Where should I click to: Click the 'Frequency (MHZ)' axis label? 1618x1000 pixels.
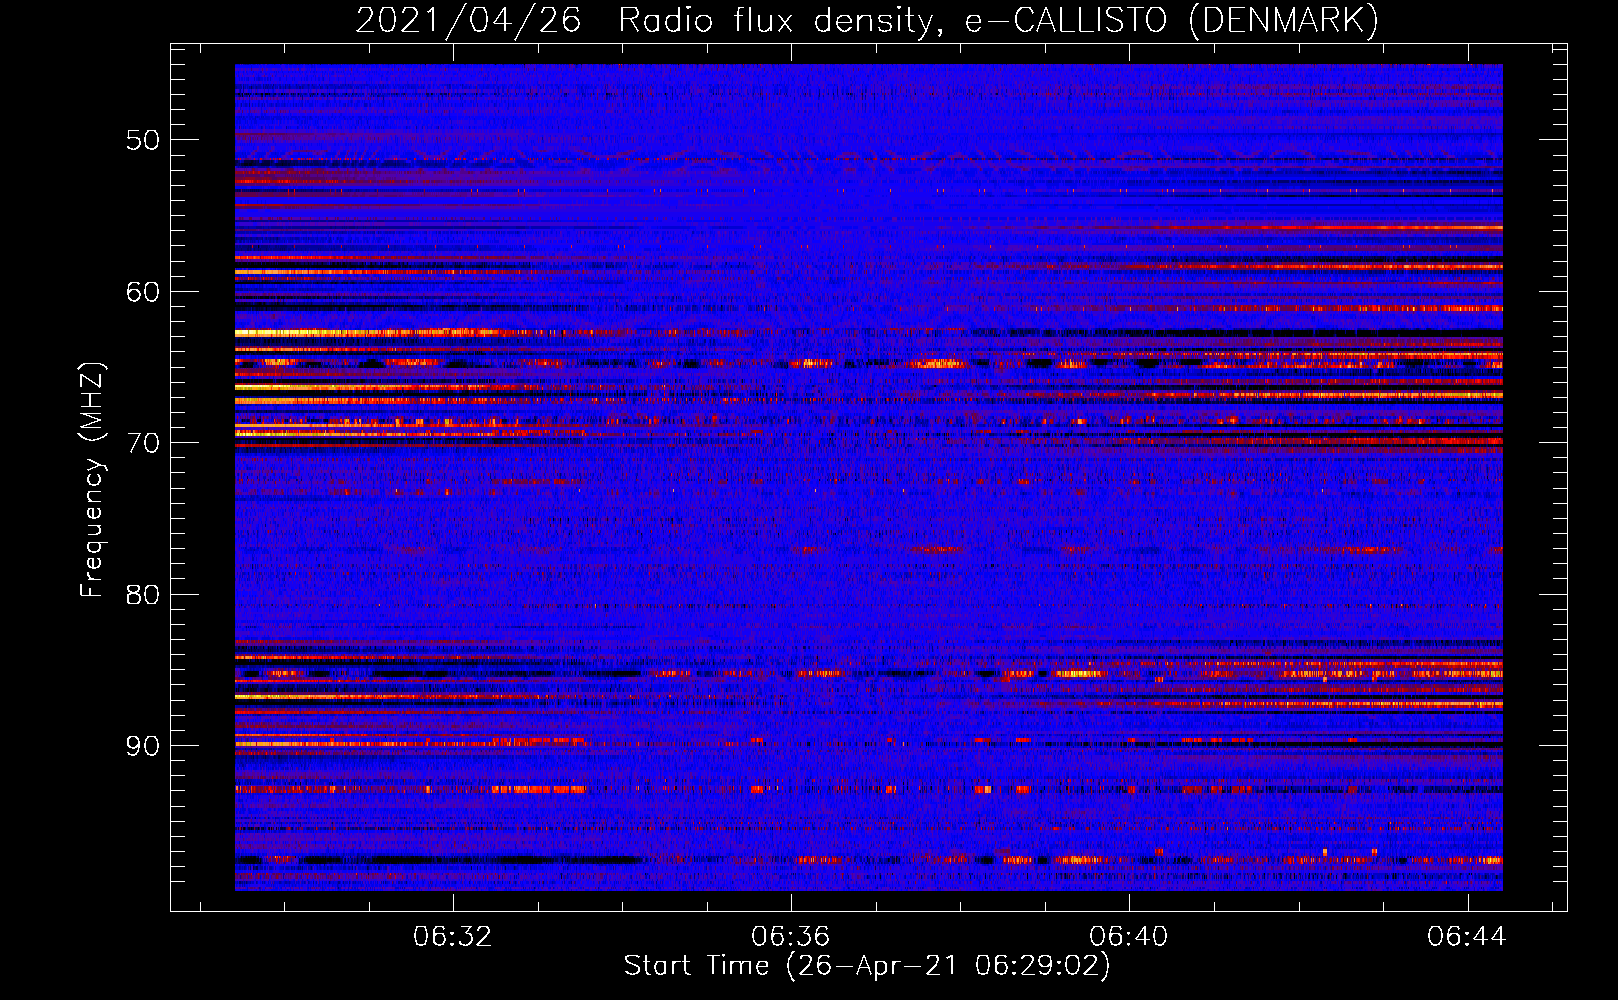[91, 480]
